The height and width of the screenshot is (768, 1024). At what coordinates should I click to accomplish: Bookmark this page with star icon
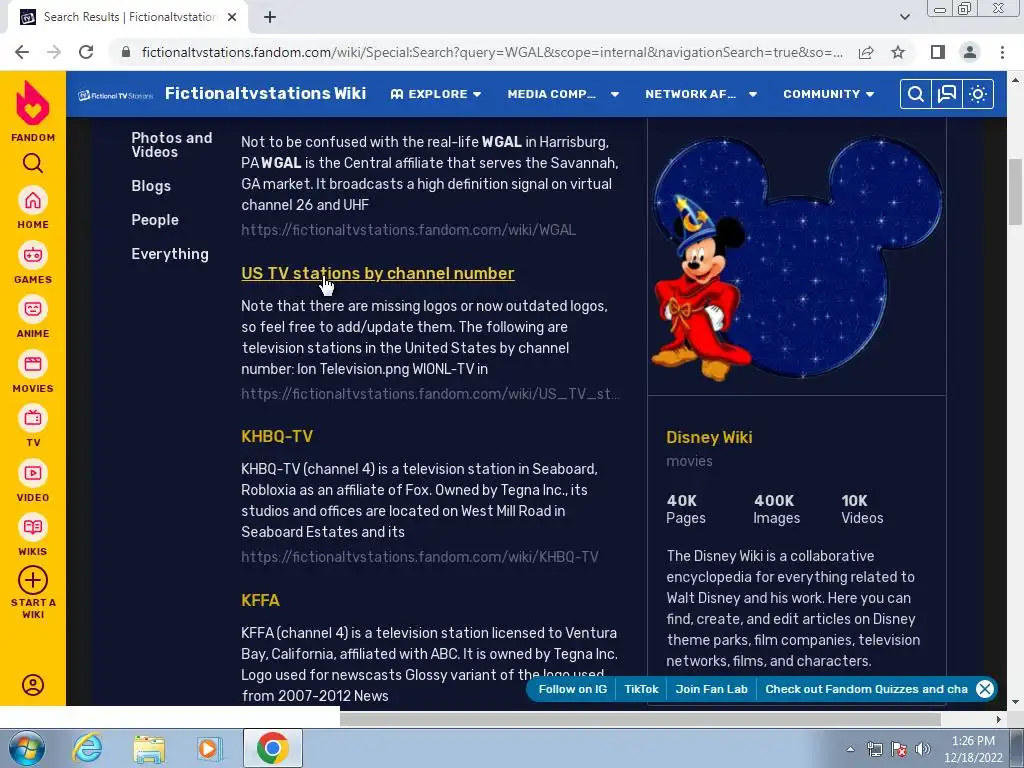point(899,52)
